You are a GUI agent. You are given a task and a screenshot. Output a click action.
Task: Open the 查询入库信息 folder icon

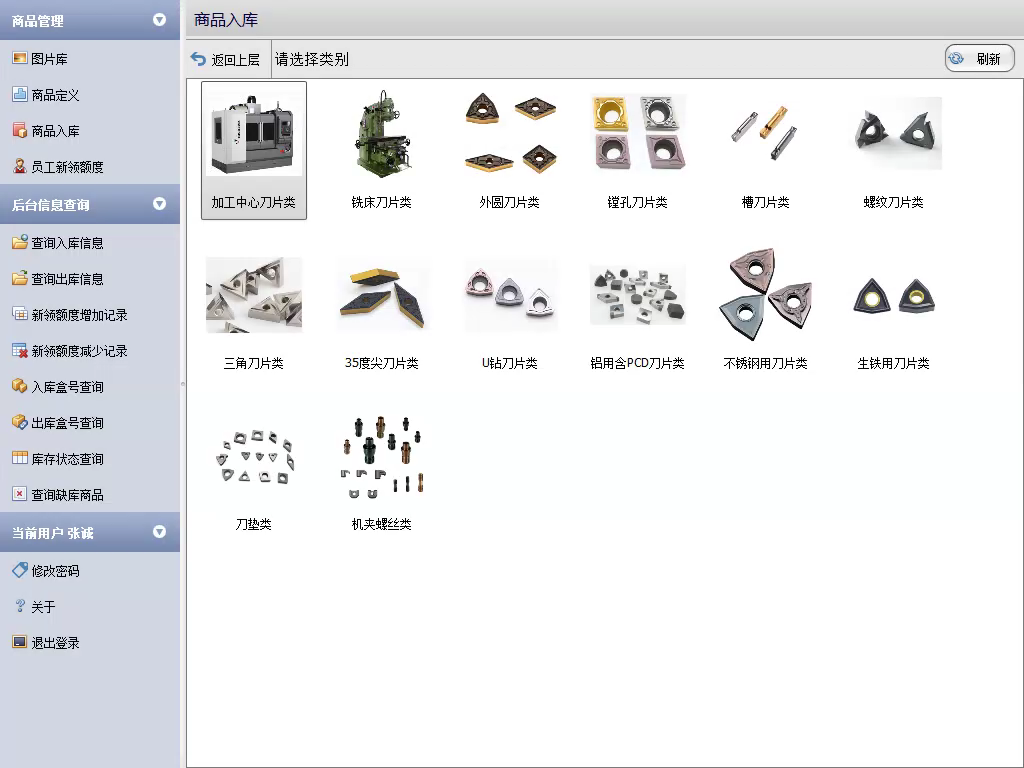pyautogui.click(x=20, y=242)
